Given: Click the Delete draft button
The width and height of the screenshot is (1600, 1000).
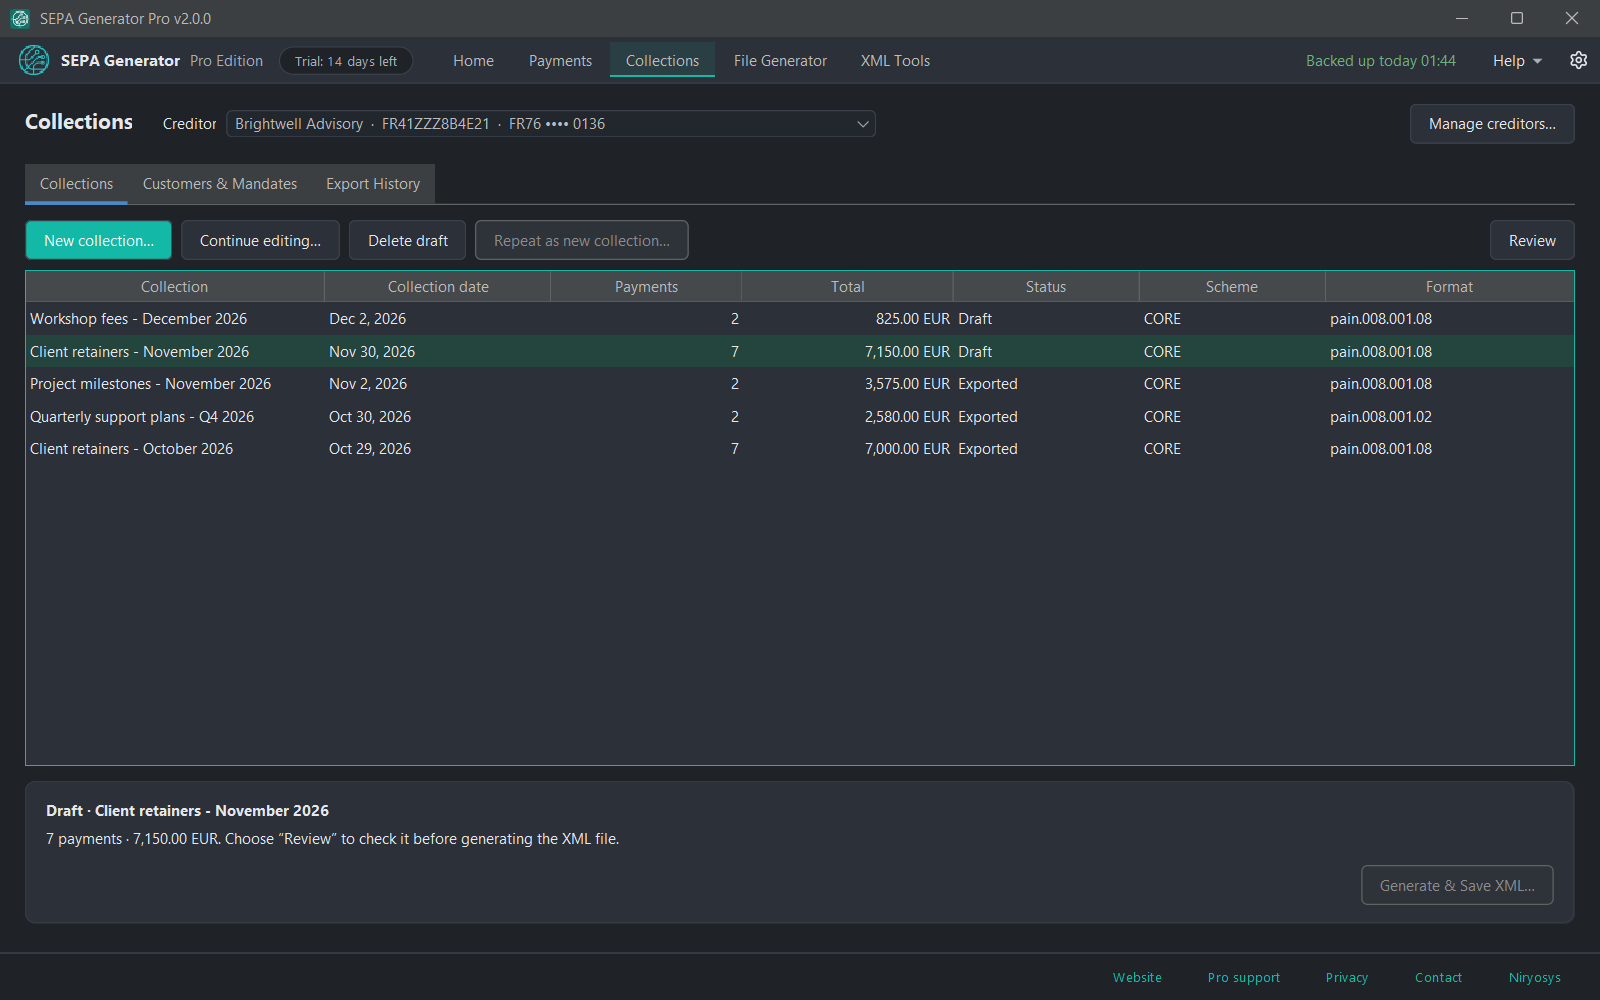Looking at the screenshot, I should [x=408, y=240].
